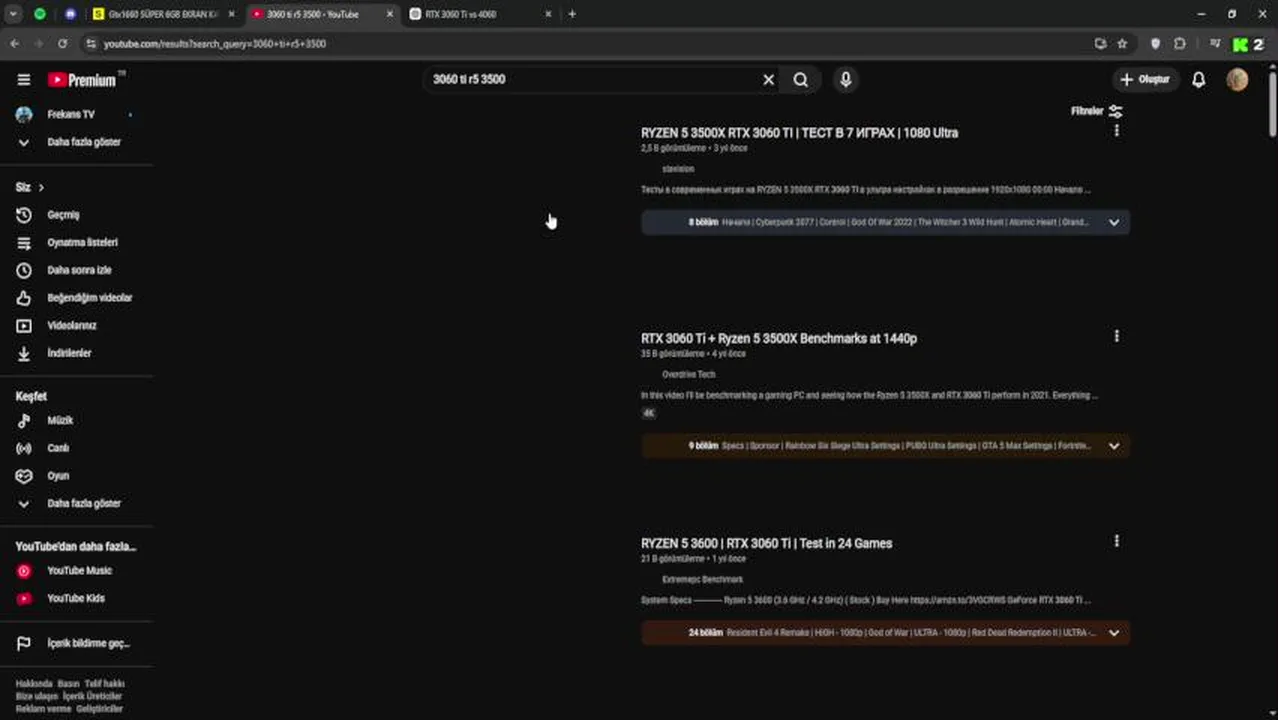This screenshot has width=1278, height=720.
Task: Click the green K extension icon
Action: (x=1240, y=44)
